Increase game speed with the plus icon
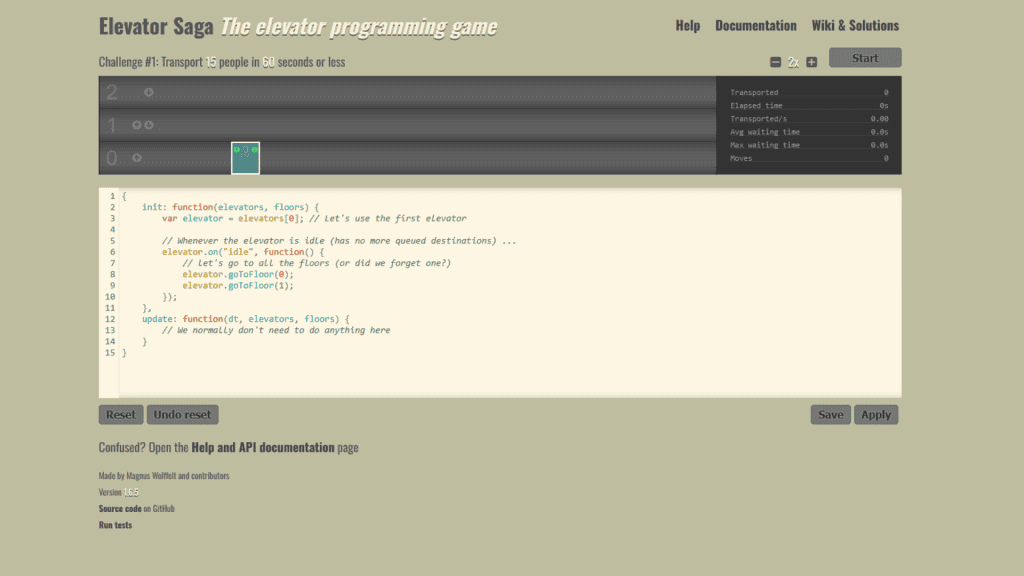The height and width of the screenshot is (576, 1024). click(x=811, y=62)
